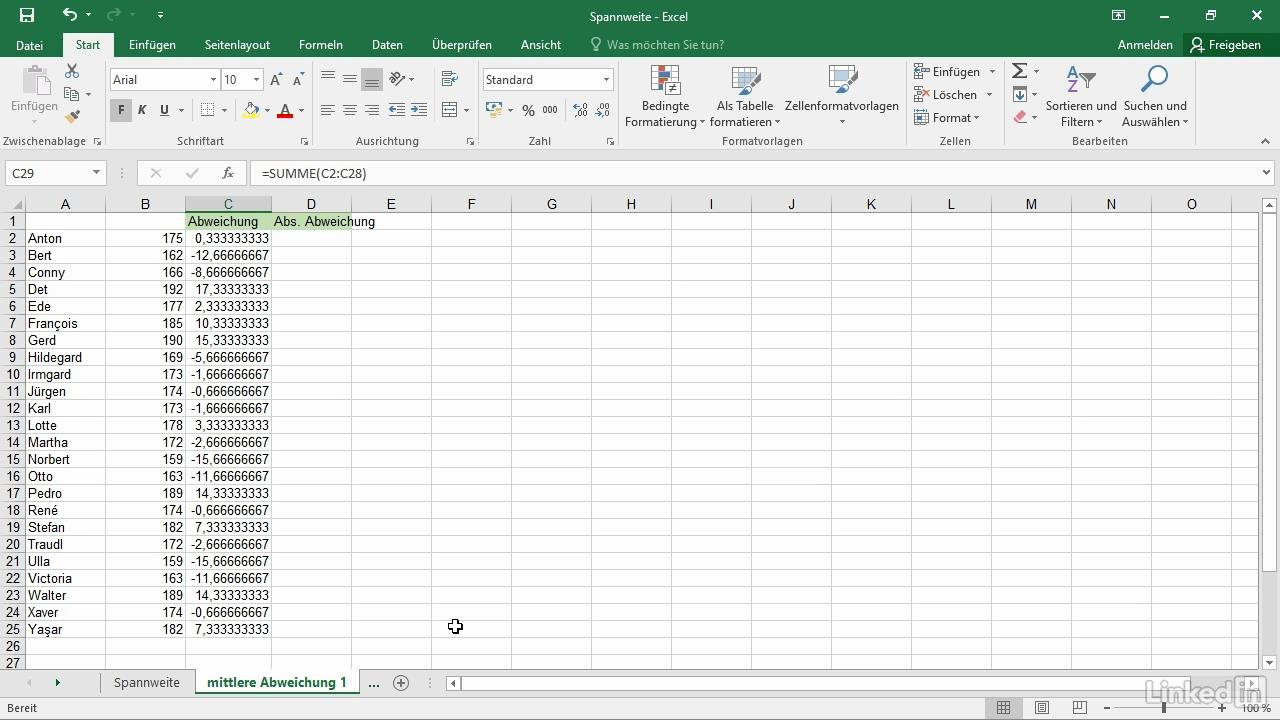
Task: Click the Format Painter brush icon
Action: coord(72,117)
